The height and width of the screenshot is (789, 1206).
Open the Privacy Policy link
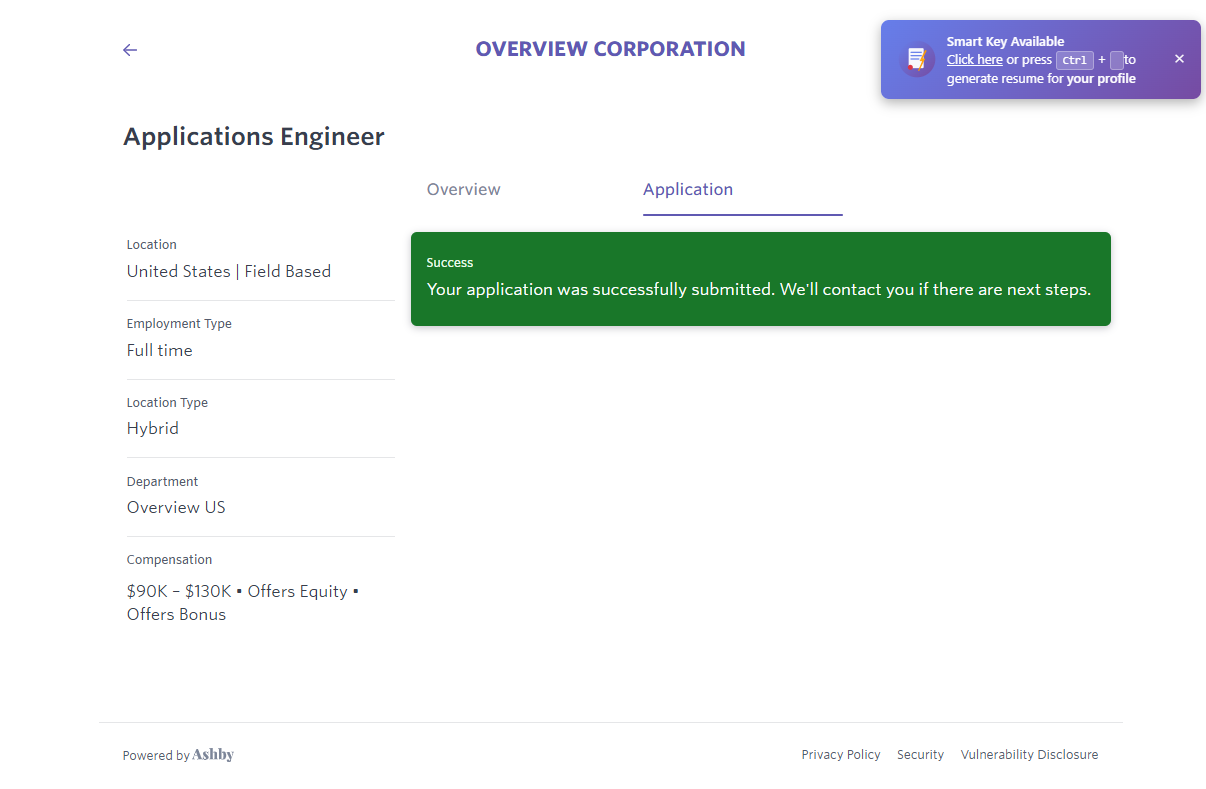point(840,755)
